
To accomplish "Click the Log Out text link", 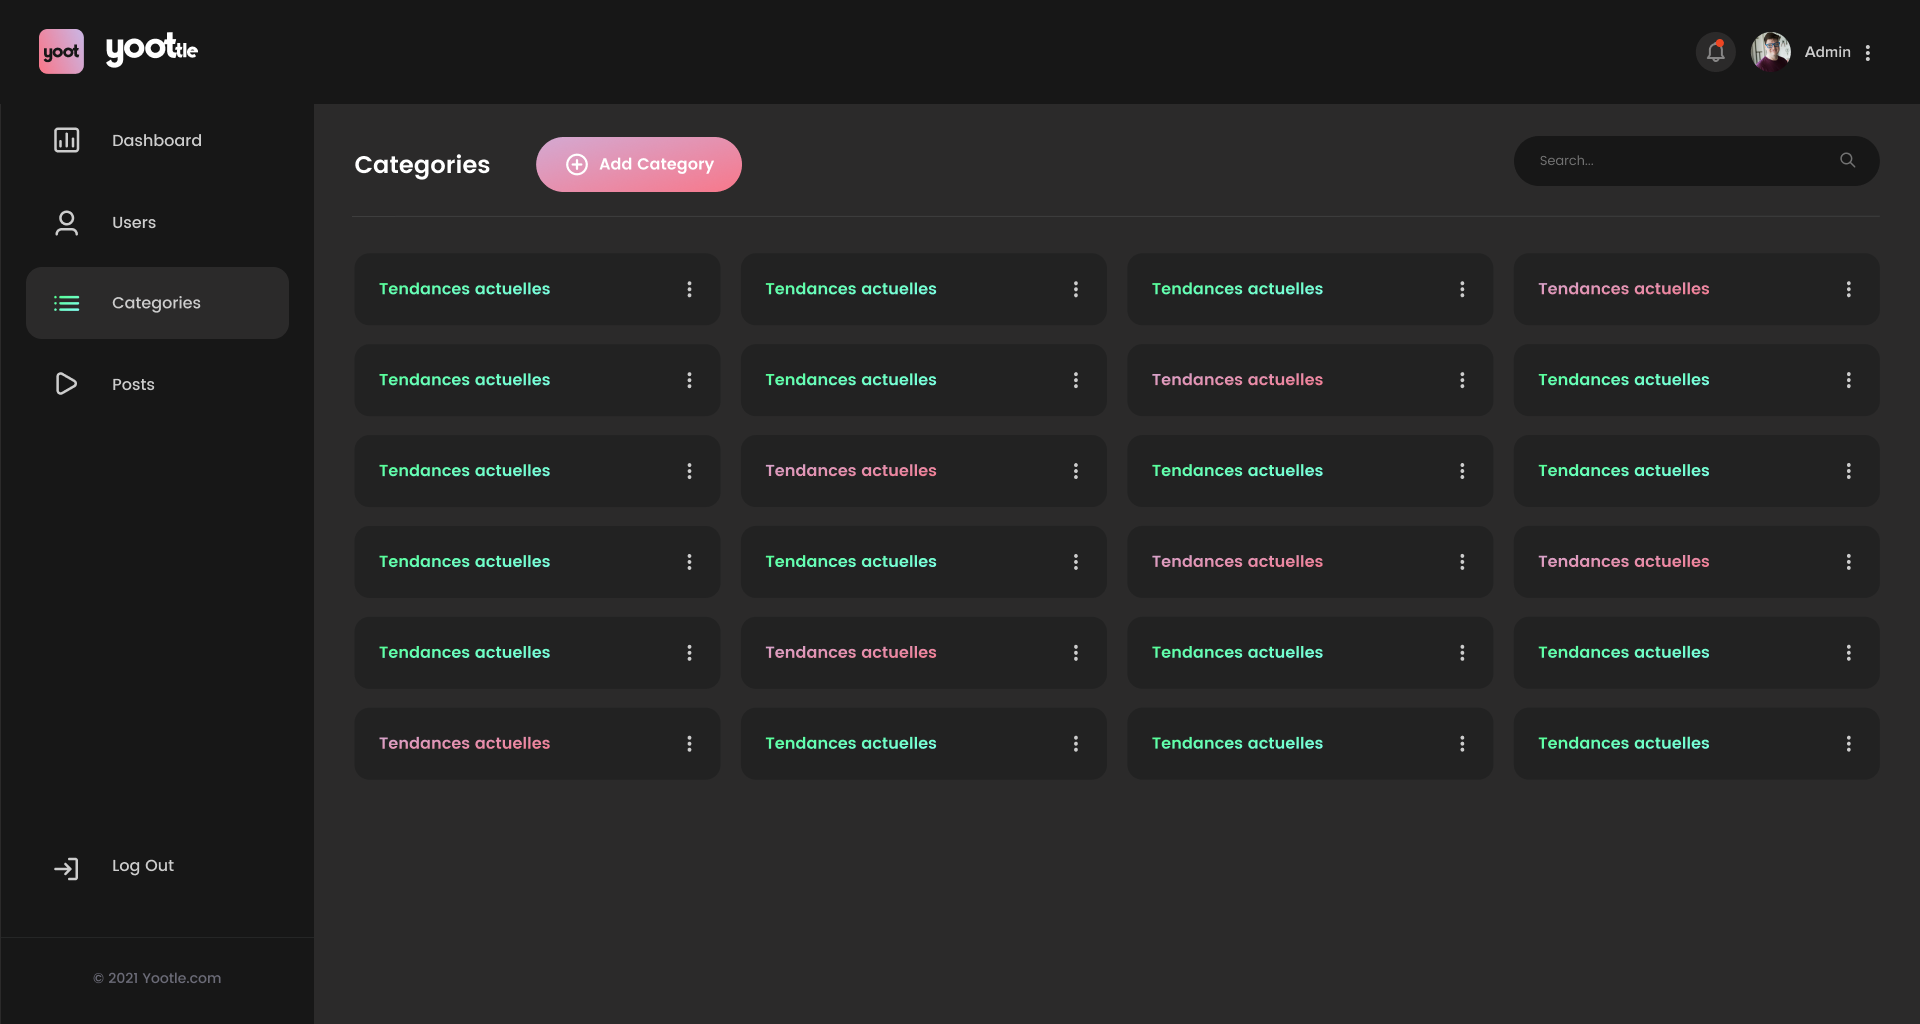I will 143,866.
